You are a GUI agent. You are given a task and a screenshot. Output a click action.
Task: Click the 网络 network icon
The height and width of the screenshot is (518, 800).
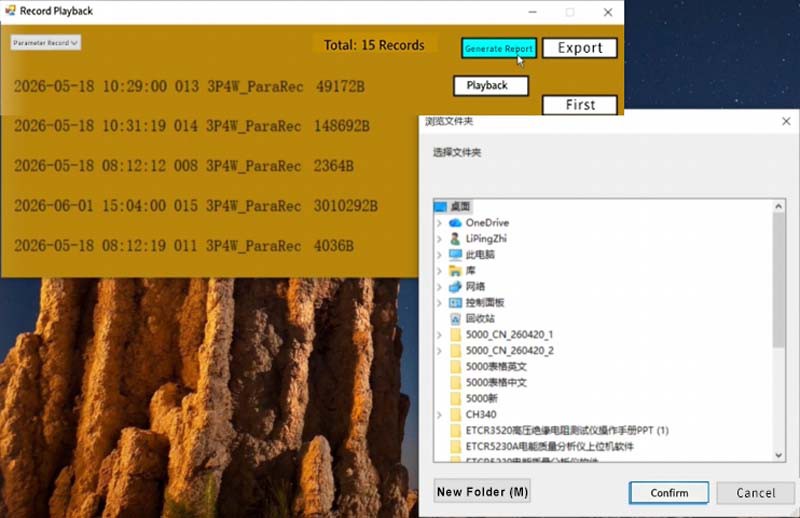455,286
